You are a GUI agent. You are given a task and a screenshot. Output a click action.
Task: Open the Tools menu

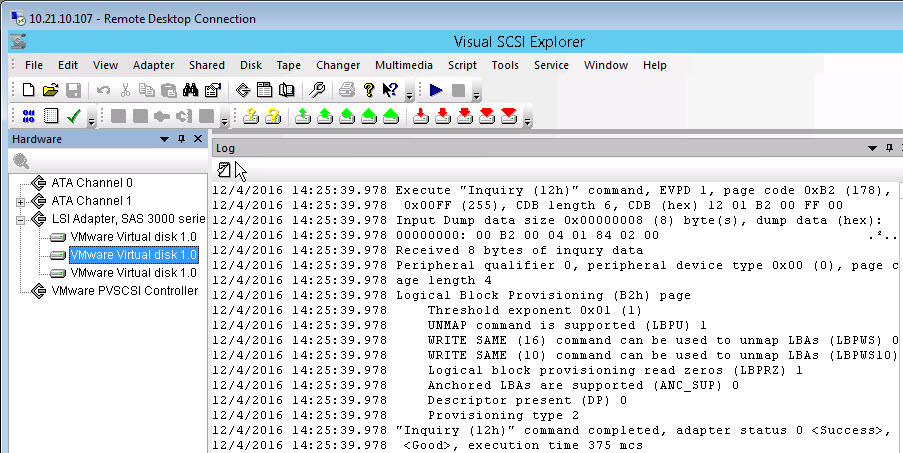point(505,65)
